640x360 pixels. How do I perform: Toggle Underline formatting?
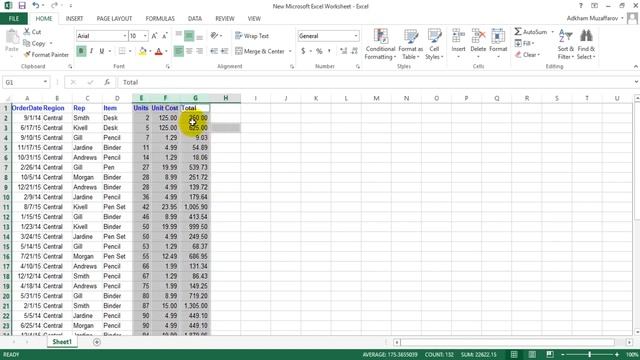[102, 51]
